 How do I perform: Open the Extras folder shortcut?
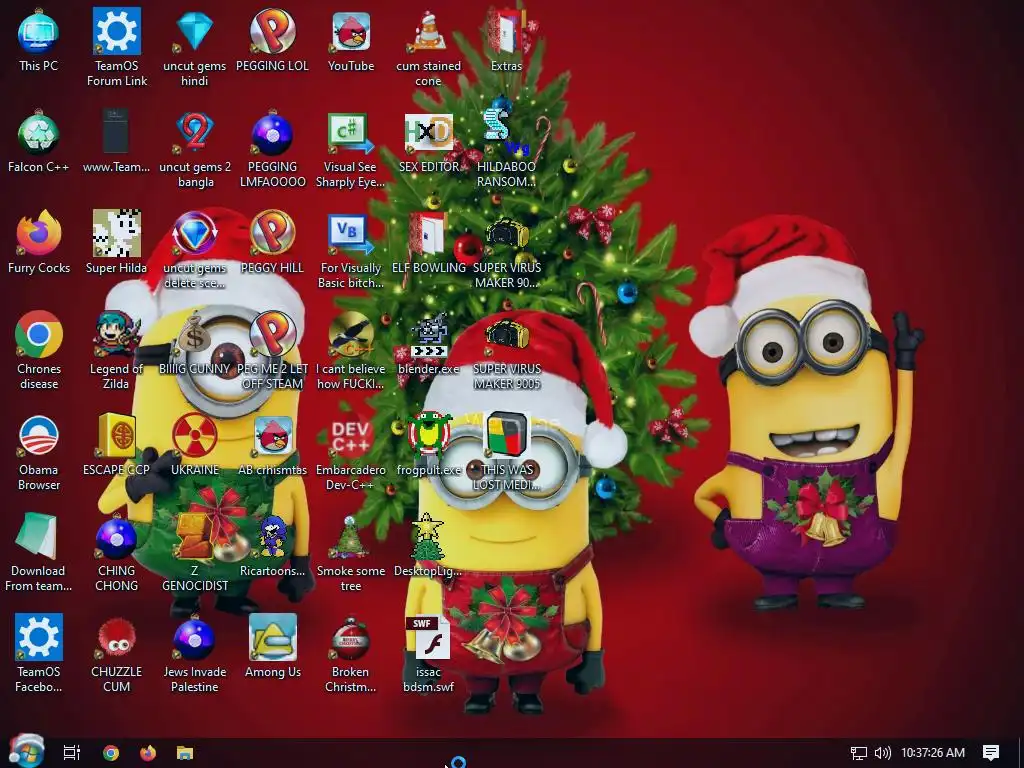(506, 40)
